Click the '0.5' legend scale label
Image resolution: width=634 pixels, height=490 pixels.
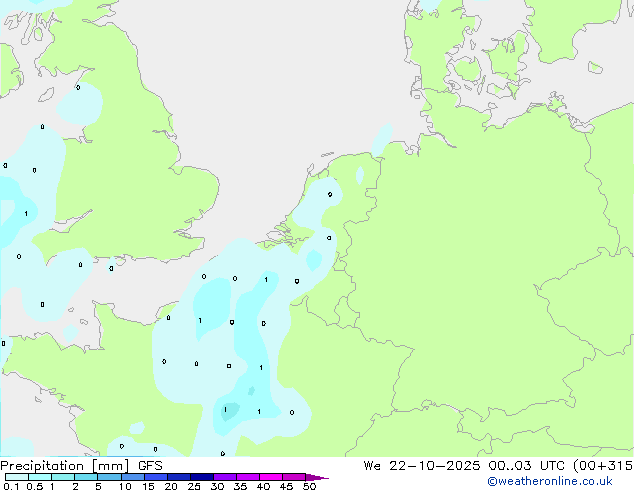[35, 486]
